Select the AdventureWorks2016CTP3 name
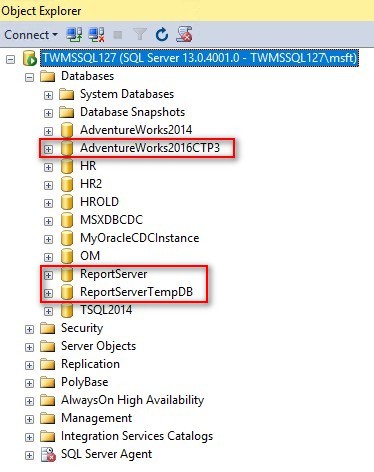This screenshot has height=472, width=374. coord(150,148)
